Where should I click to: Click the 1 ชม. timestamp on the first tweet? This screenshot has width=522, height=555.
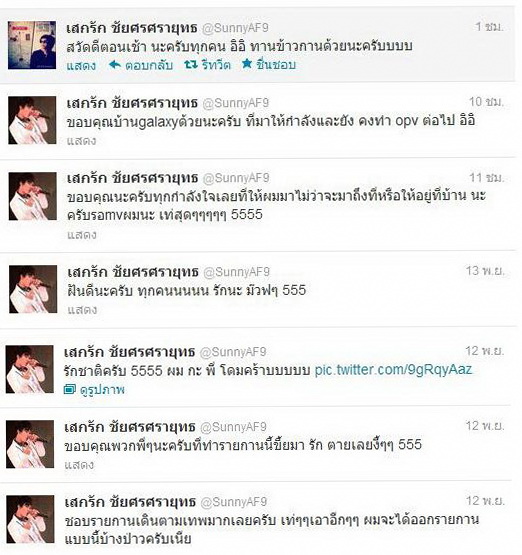489,27
